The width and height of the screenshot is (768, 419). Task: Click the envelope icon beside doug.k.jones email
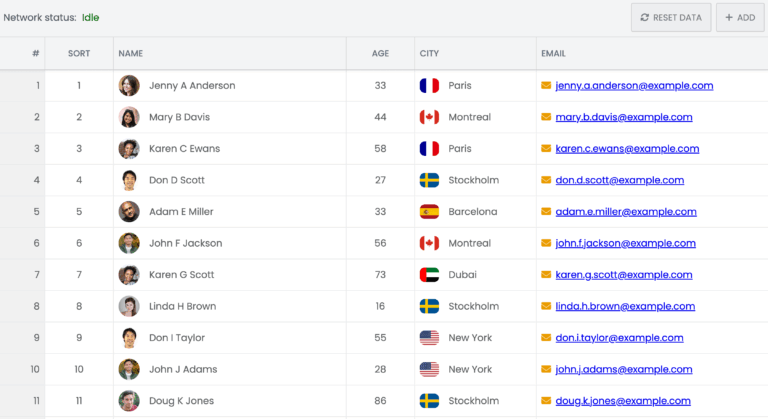[546, 401]
